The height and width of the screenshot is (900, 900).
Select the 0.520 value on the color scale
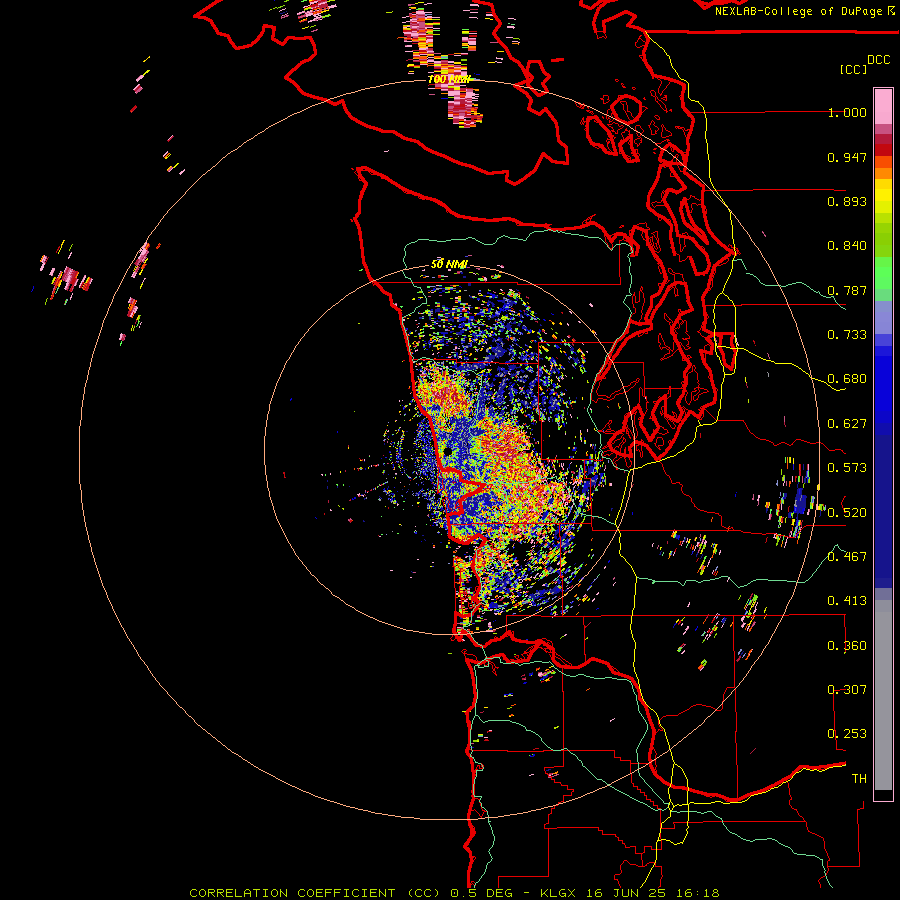pyautogui.click(x=847, y=513)
